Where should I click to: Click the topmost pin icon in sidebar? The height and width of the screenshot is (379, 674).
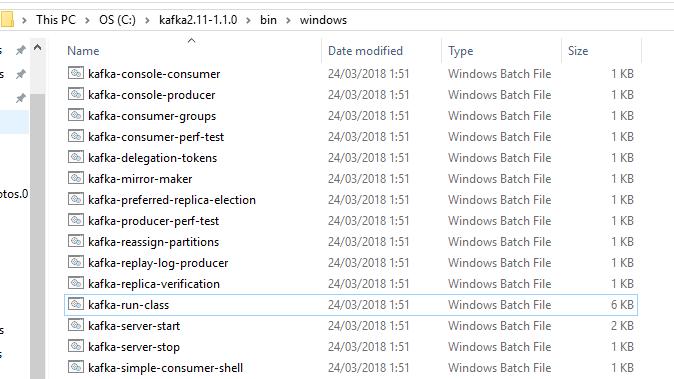tap(20, 50)
